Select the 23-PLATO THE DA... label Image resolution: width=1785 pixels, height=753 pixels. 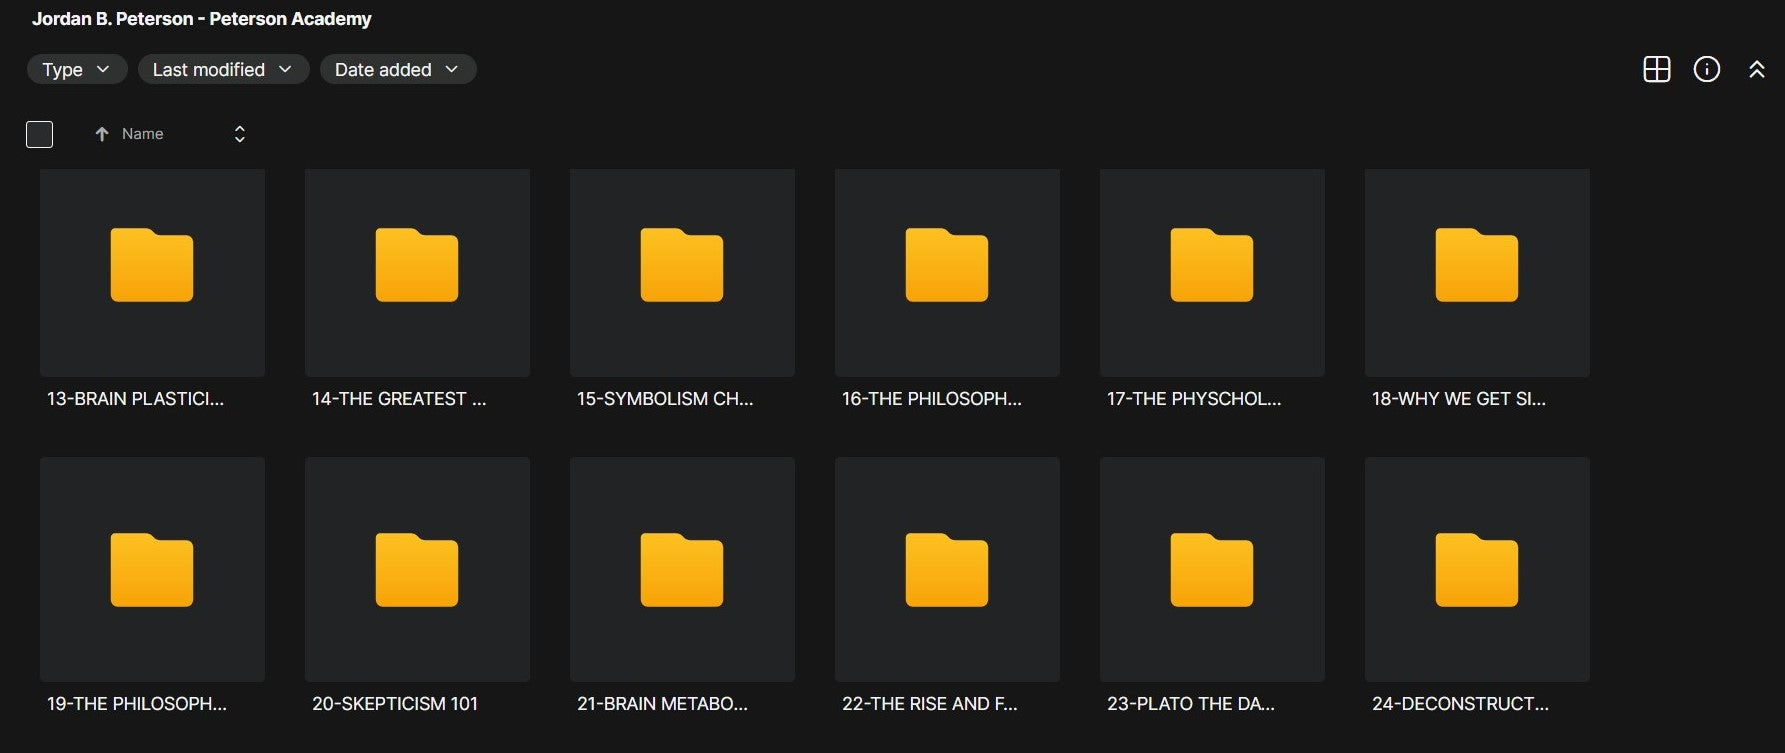tap(1191, 704)
